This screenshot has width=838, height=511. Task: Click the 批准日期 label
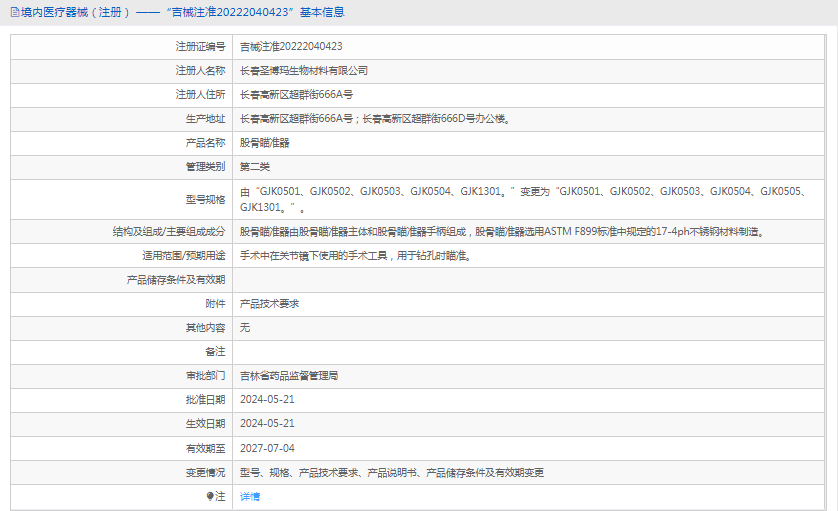205,399
